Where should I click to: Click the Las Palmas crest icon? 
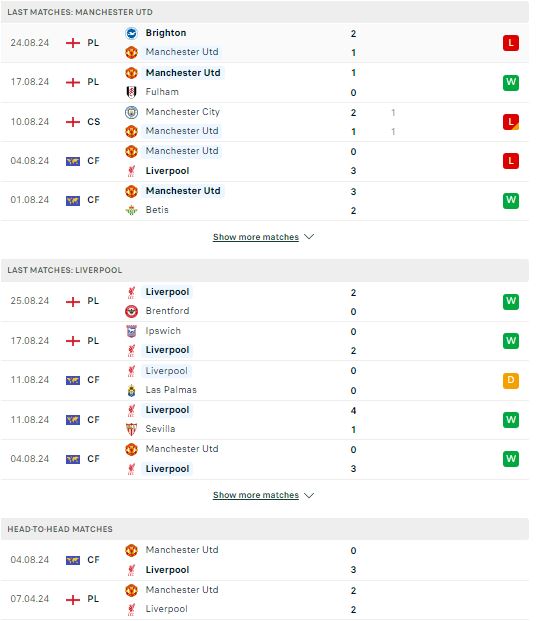[131, 391]
